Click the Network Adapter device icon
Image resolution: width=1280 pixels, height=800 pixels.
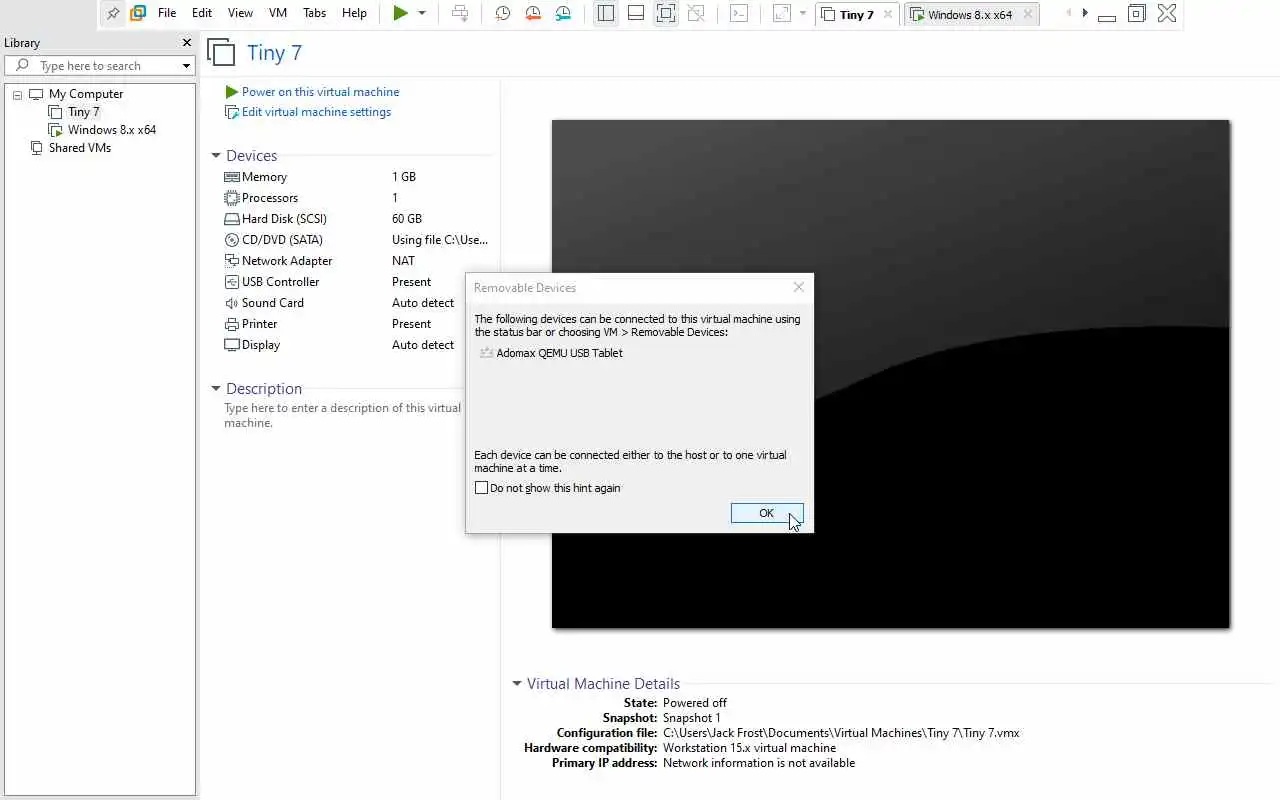click(x=232, y=261)
